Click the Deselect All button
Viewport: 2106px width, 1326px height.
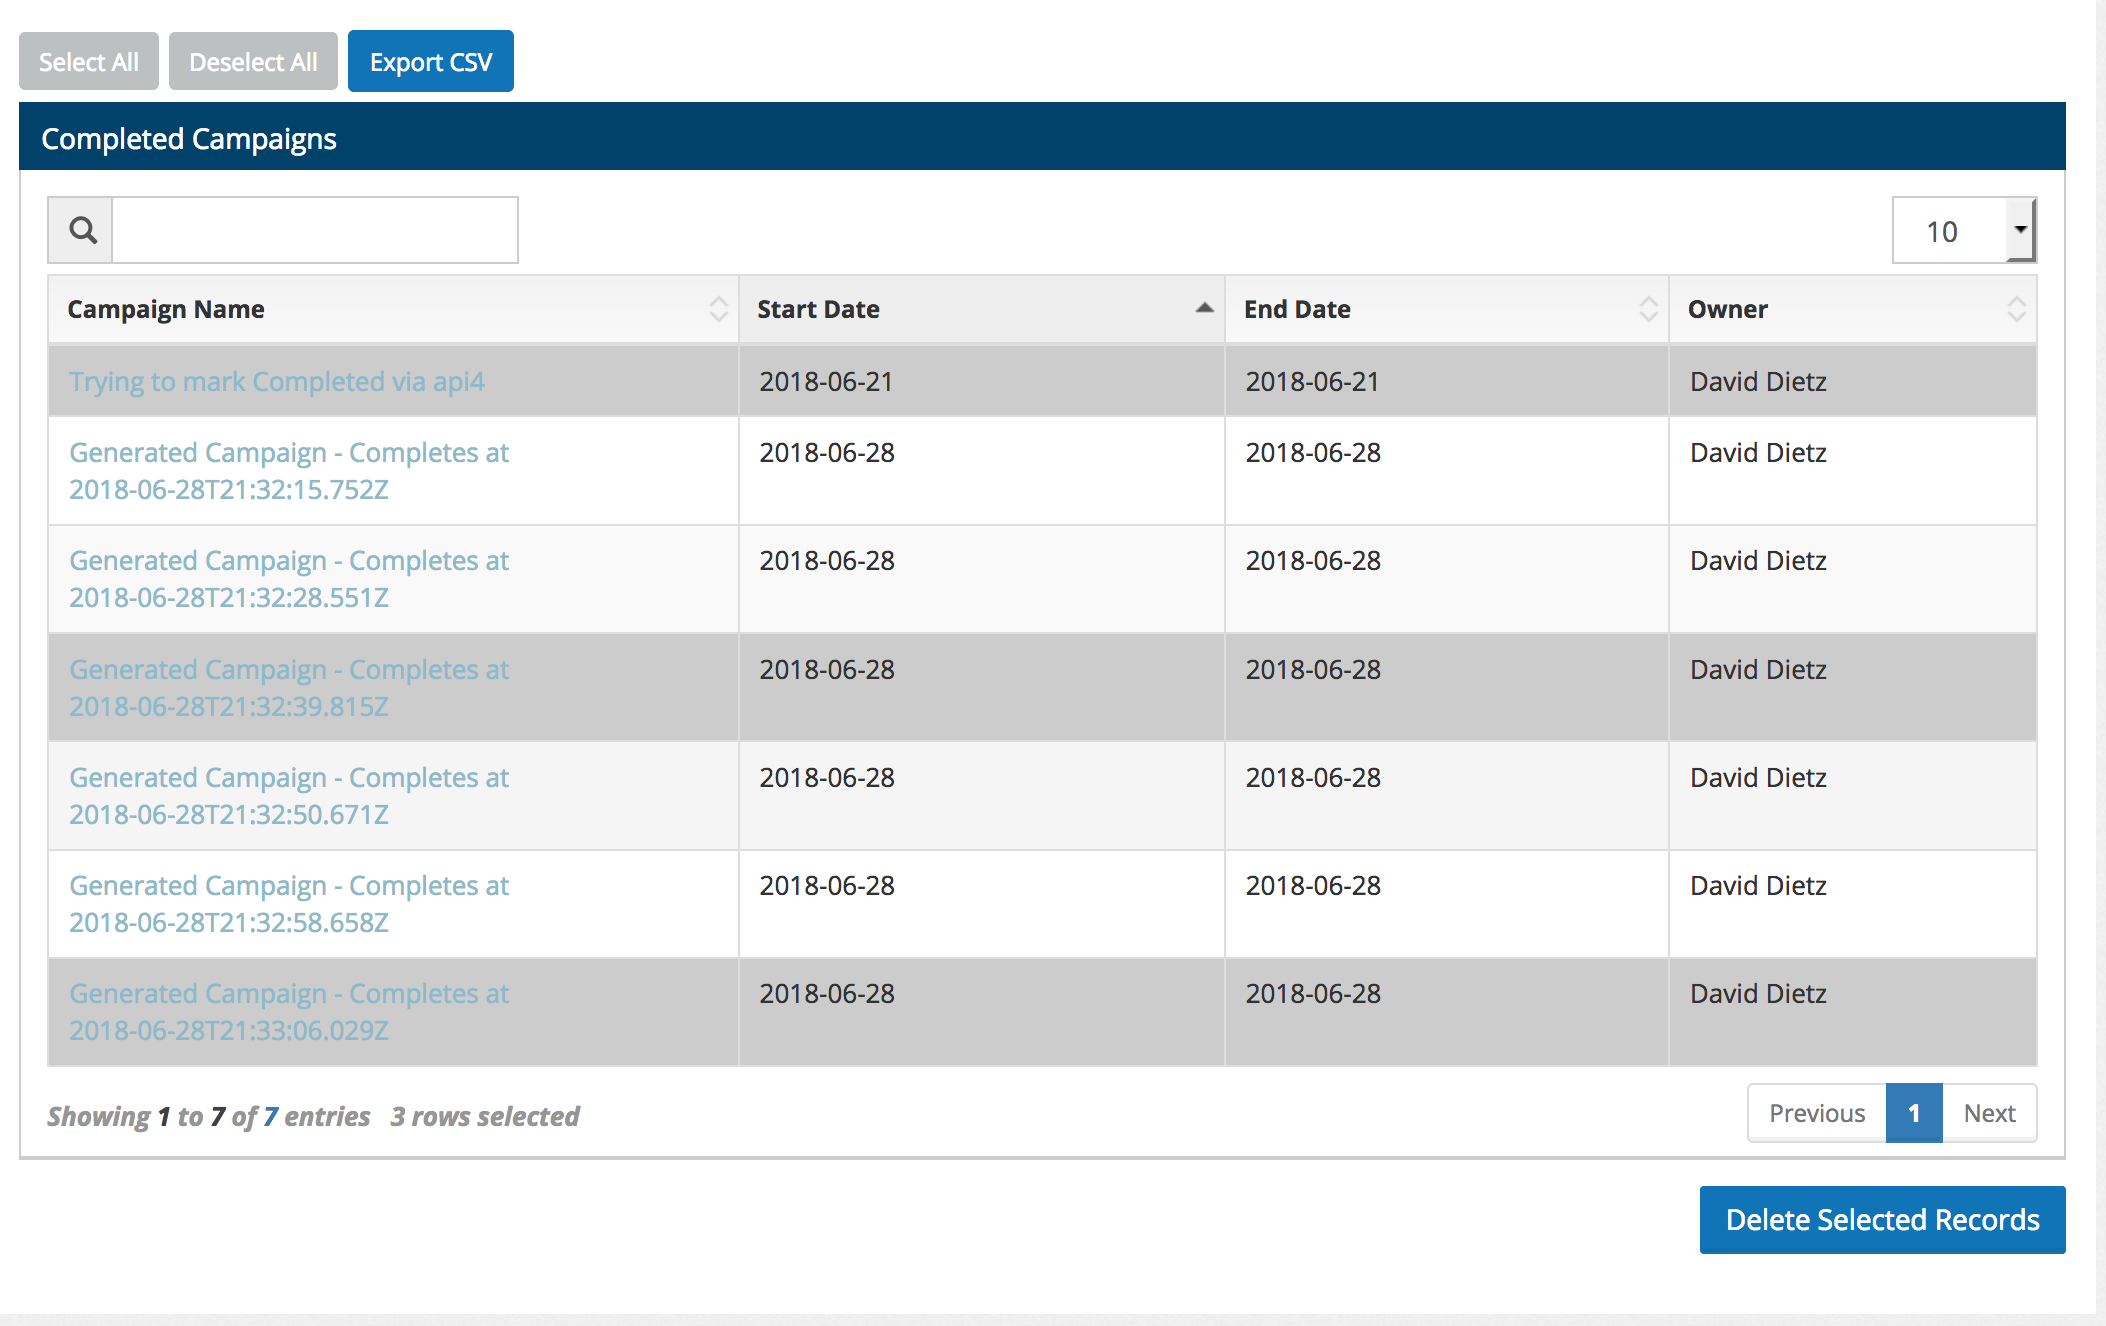[253, 62]
